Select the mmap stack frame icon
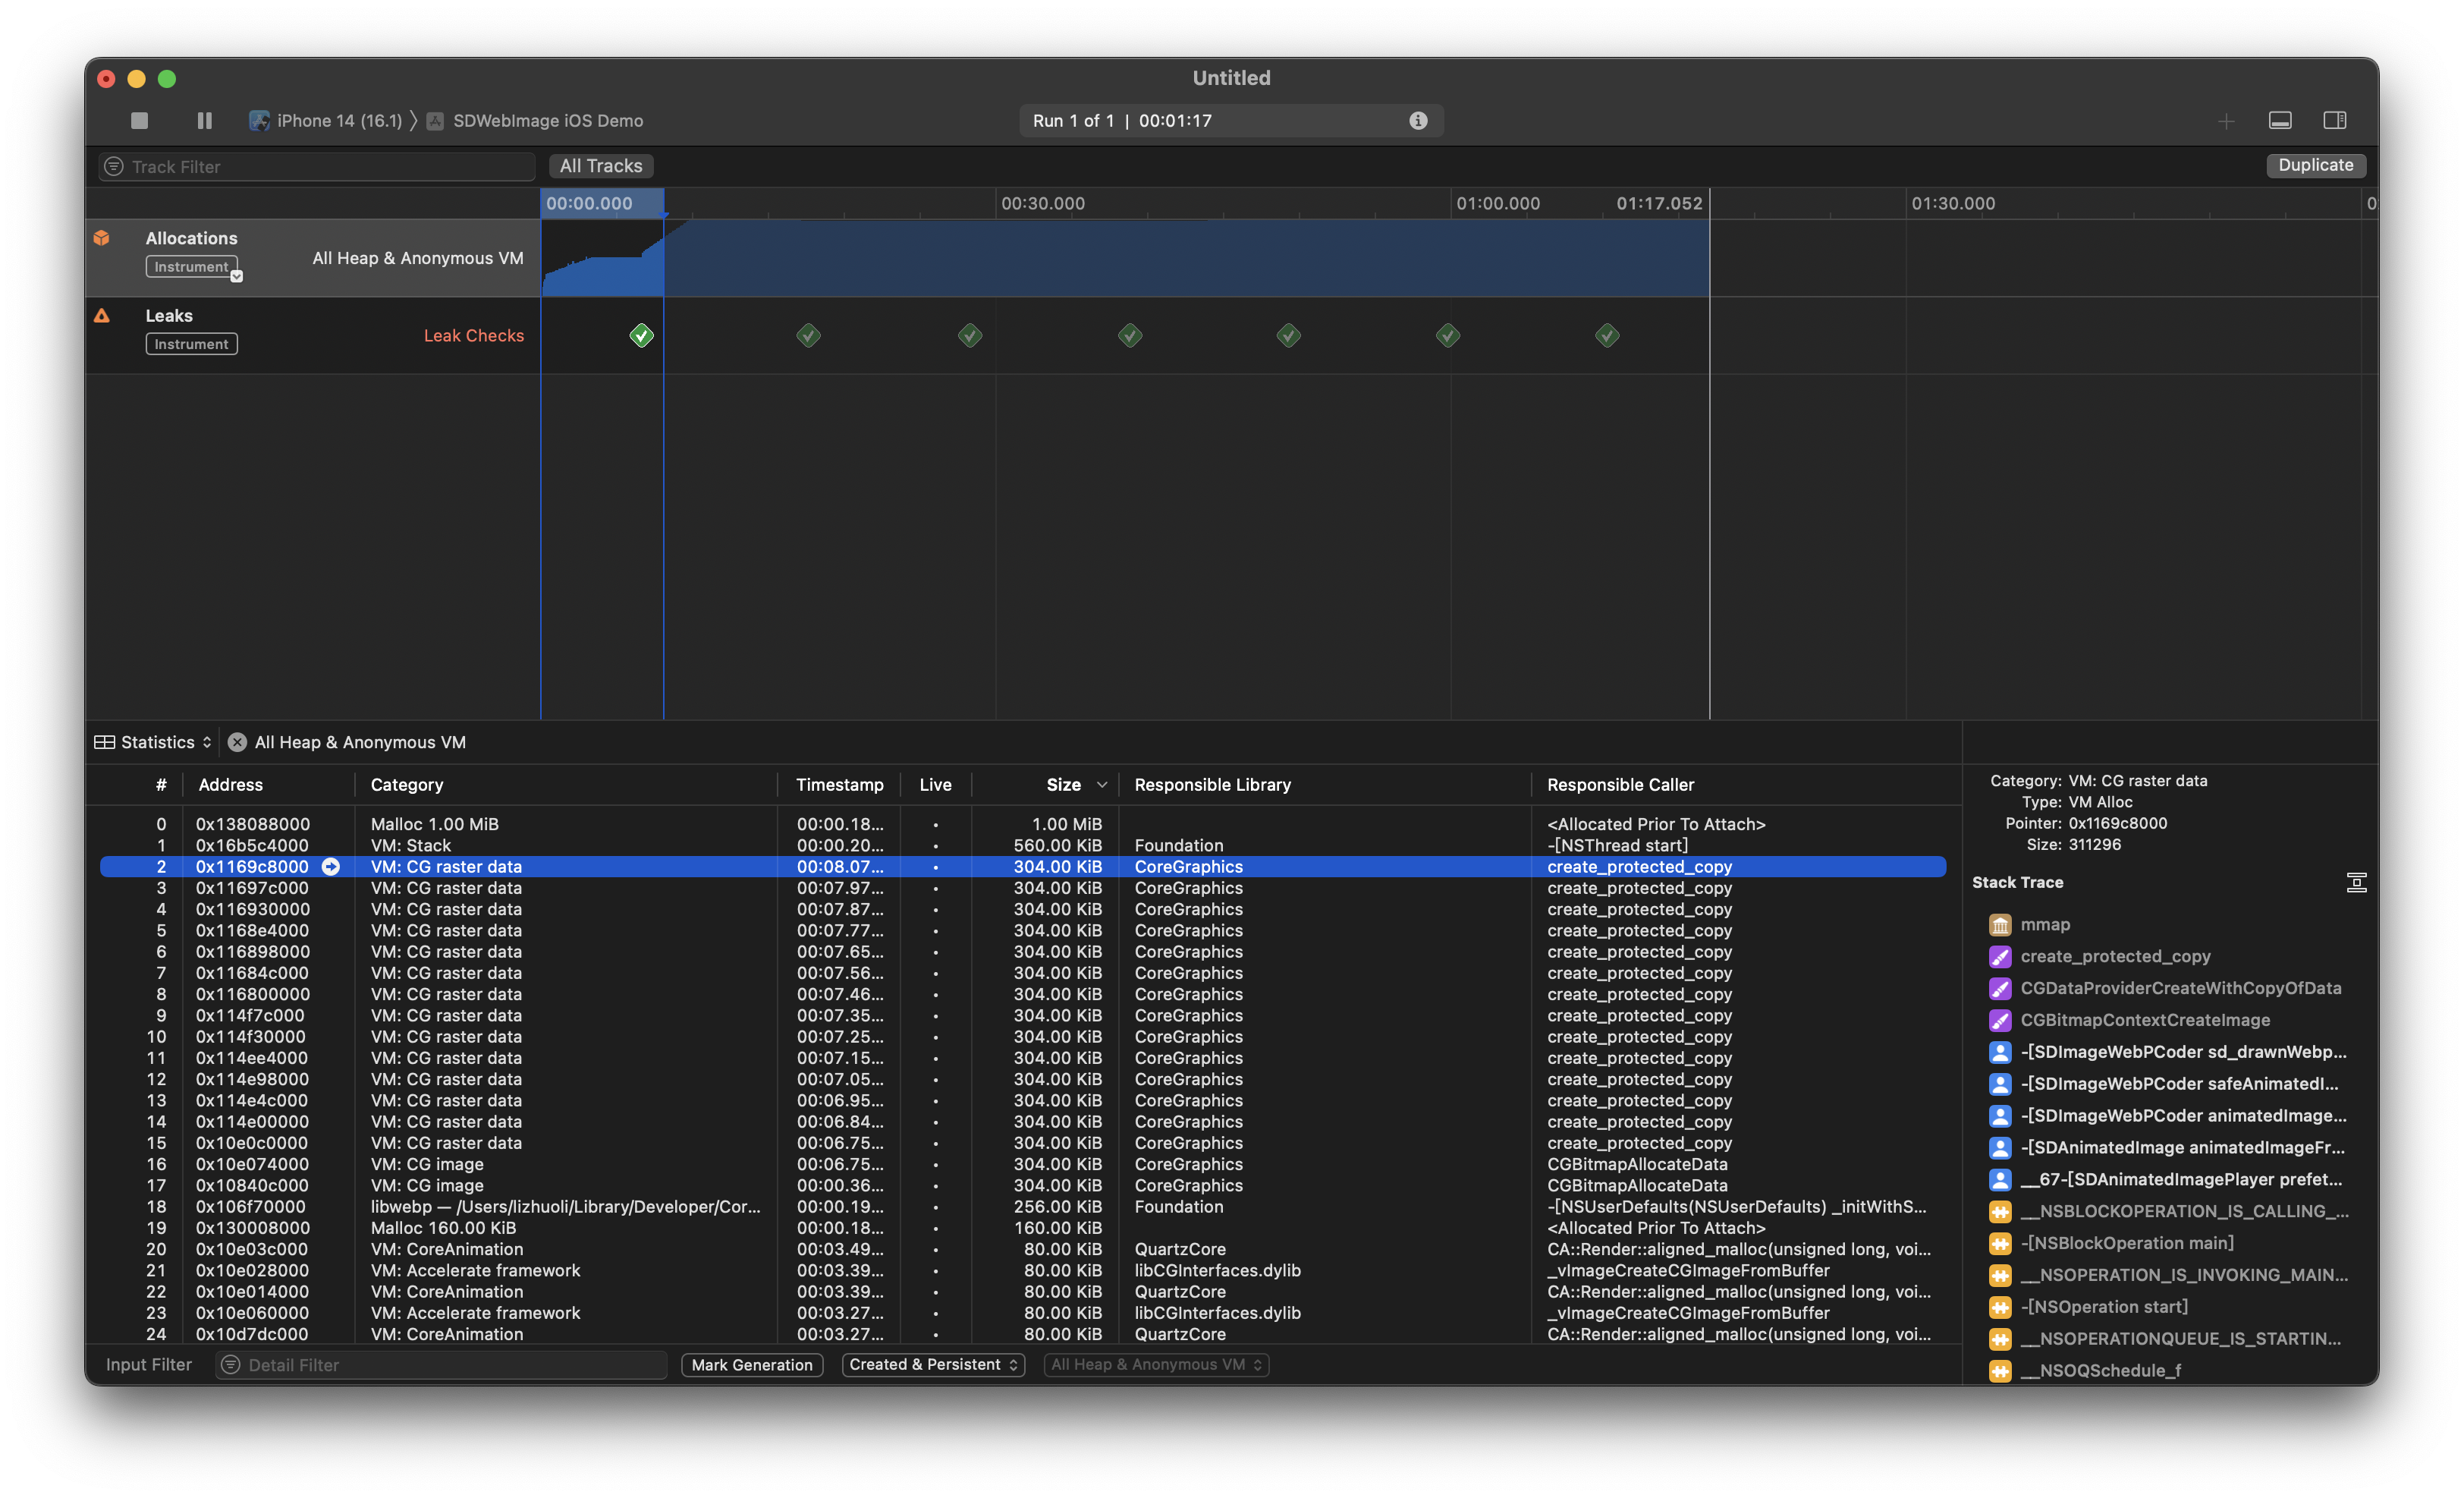Screen dimensions: 2464x1498 click(x=1999, y=925)
